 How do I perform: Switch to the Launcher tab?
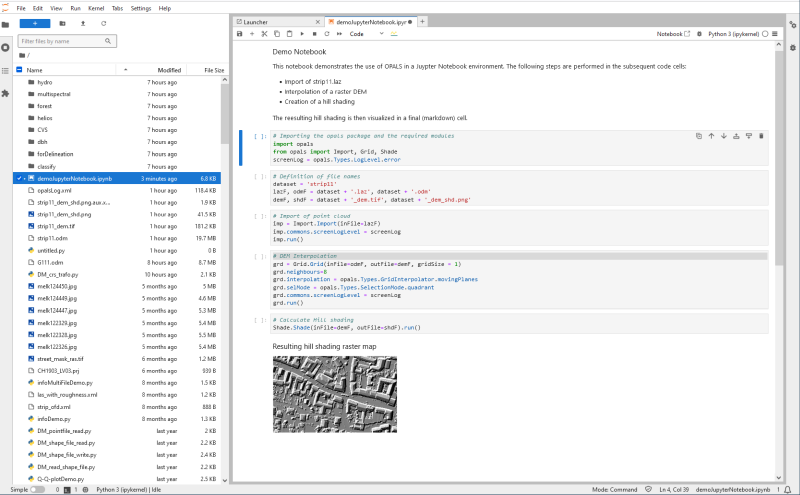255,21
